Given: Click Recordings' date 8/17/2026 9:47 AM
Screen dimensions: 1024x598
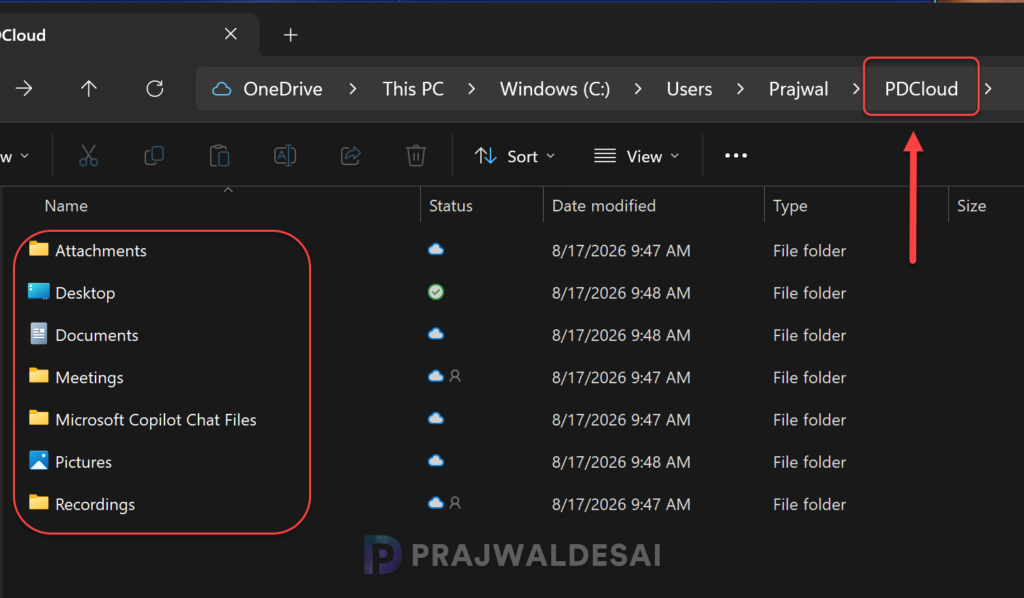Looking at the screenshot, I should point(620,505).
